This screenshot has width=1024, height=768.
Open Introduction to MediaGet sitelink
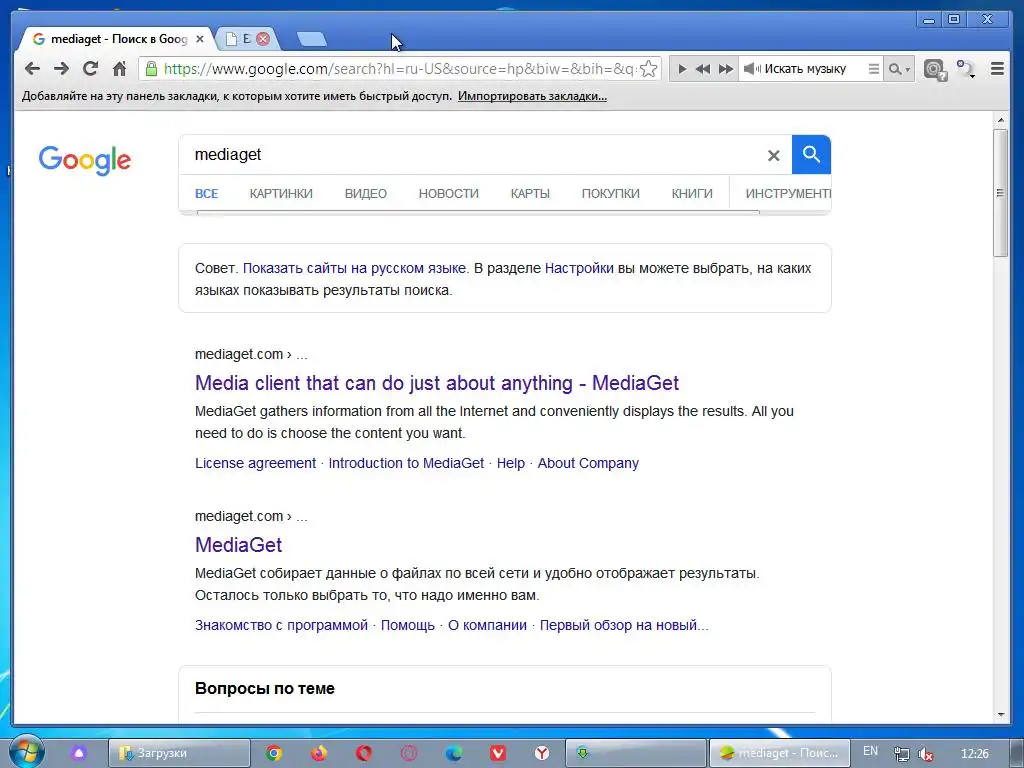[406, 463]
